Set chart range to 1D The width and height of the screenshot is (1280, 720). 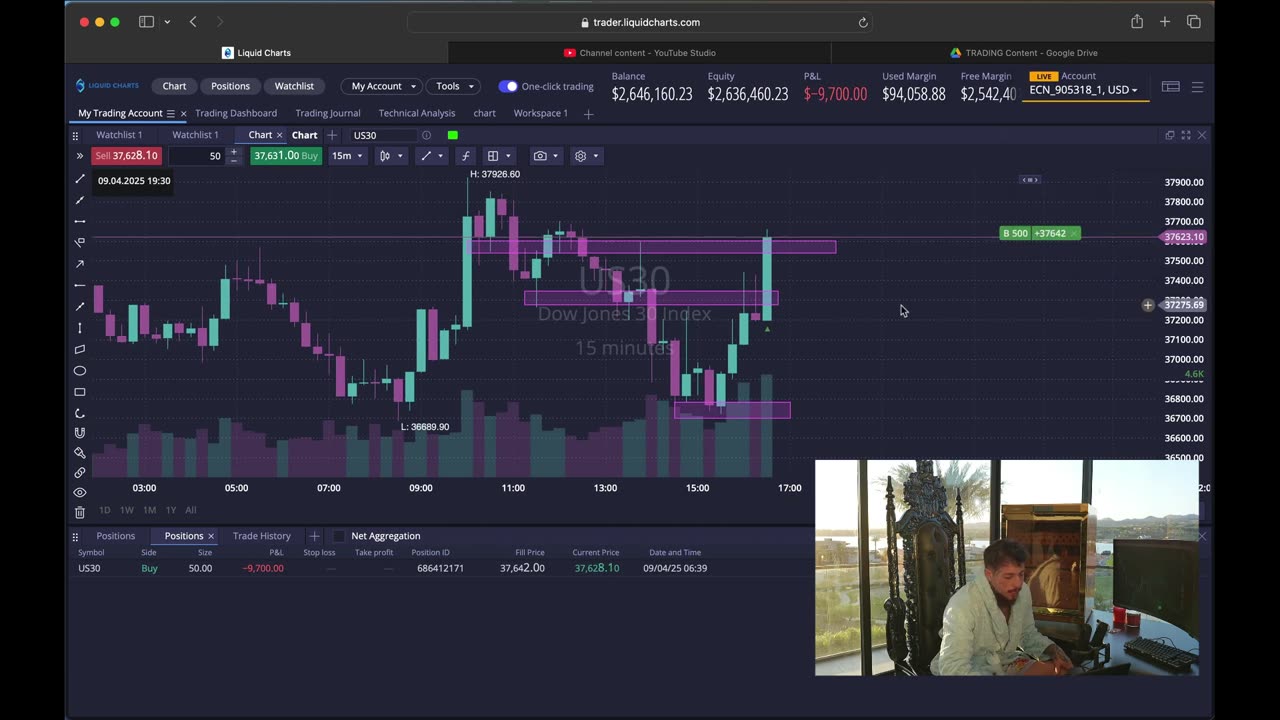click(x=104, y=510)
